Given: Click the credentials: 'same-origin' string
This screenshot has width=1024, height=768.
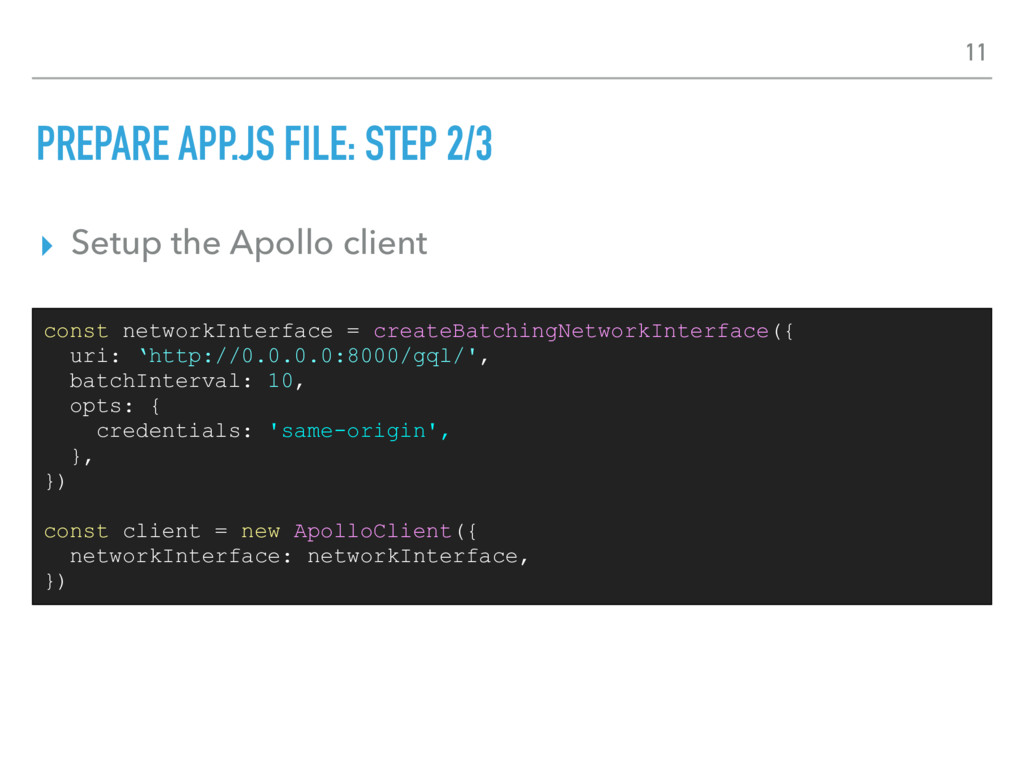Looking at the screenshot, I should (x=270, y=431).
